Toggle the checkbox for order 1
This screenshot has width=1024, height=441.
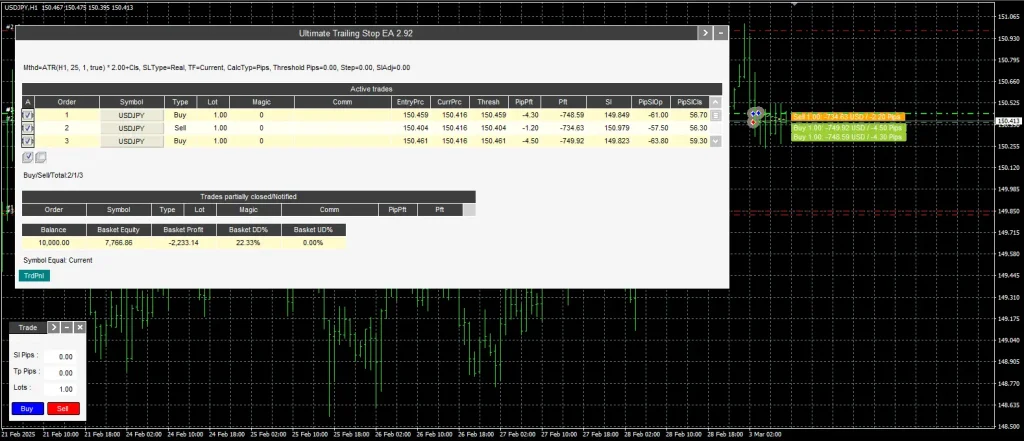(x=27, y=115)
